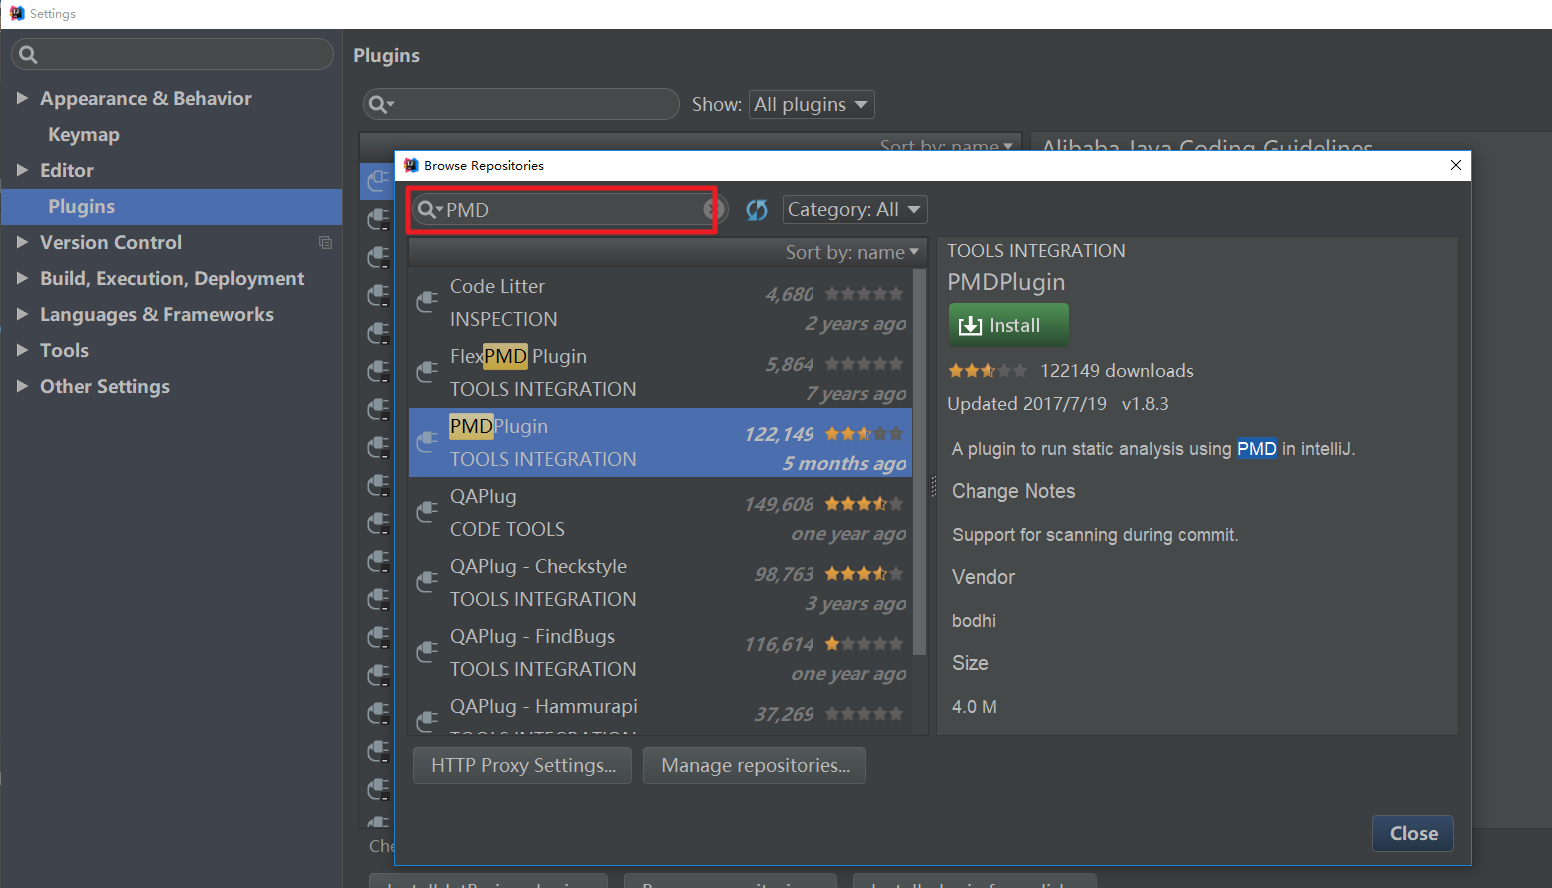Click the Settings sidebar search magnifier icon

[28, 55]
